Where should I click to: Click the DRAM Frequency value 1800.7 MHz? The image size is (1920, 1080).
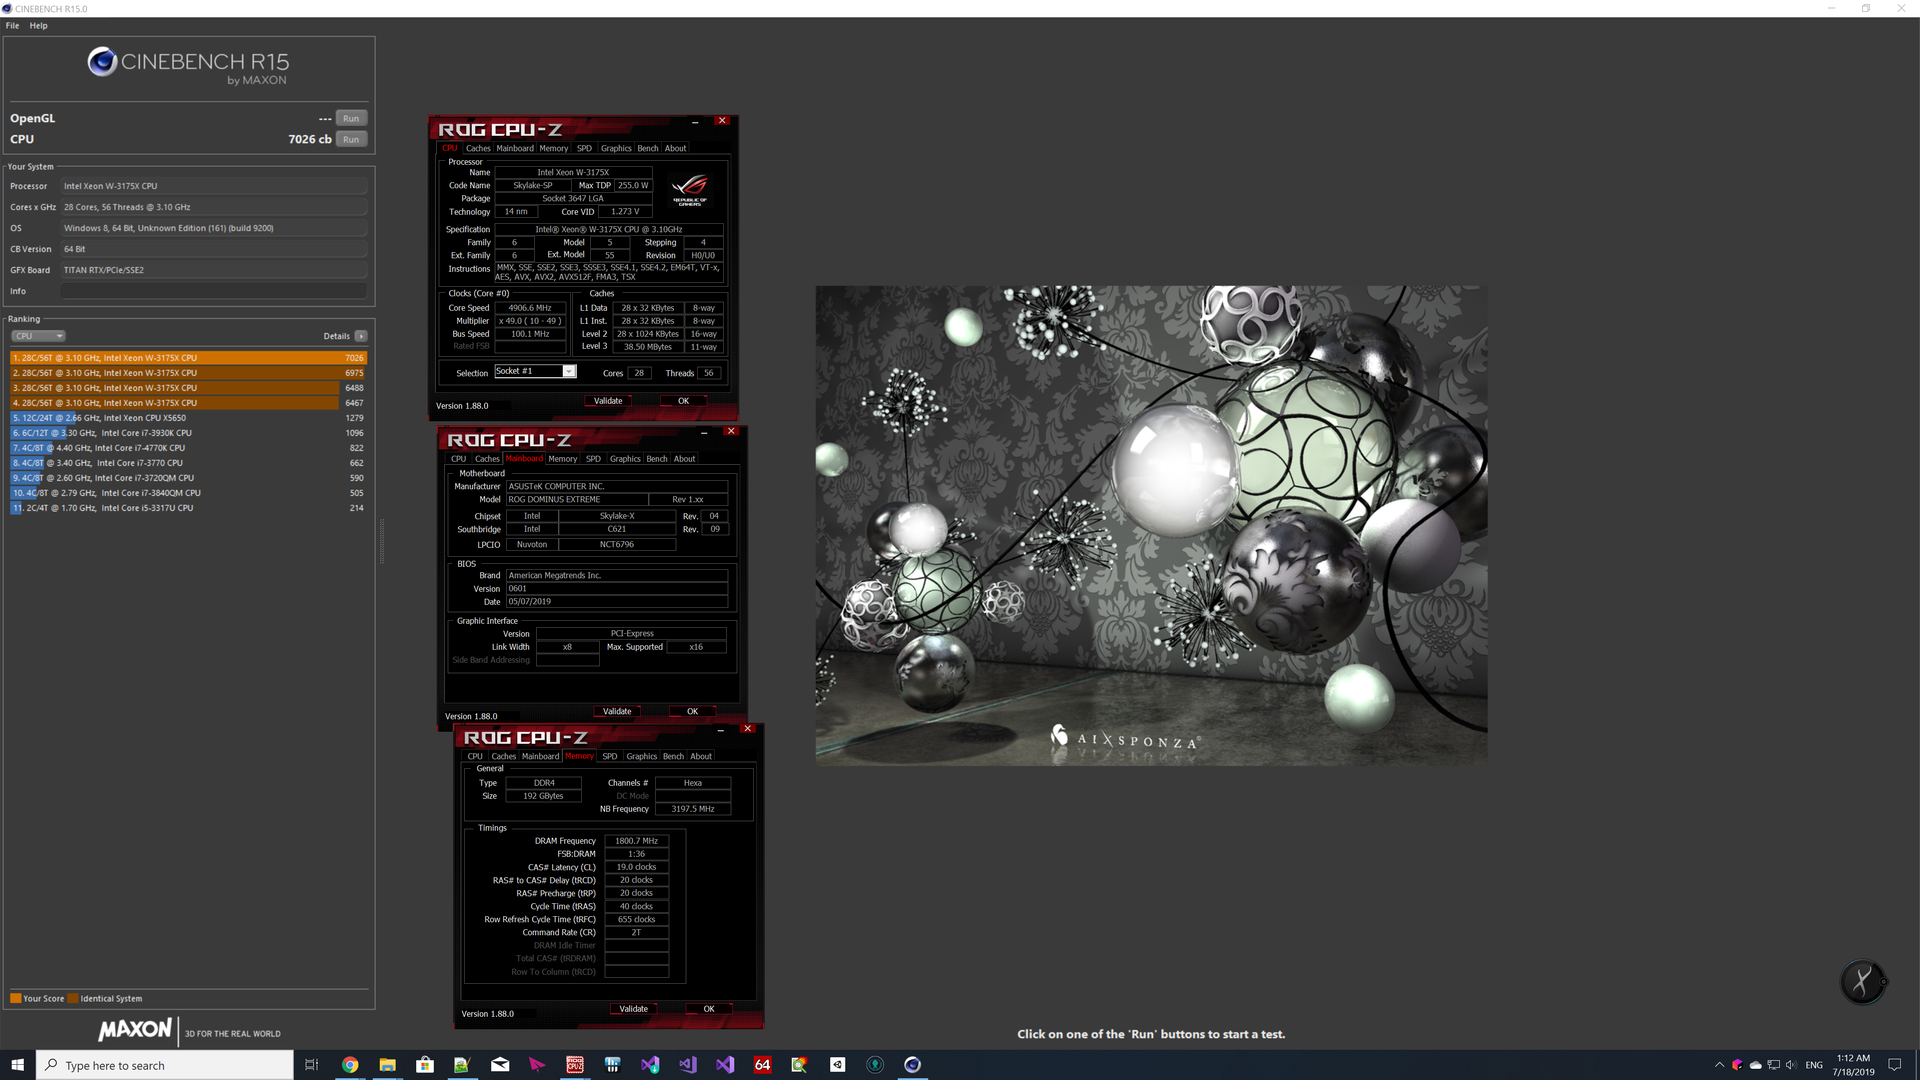636,841
